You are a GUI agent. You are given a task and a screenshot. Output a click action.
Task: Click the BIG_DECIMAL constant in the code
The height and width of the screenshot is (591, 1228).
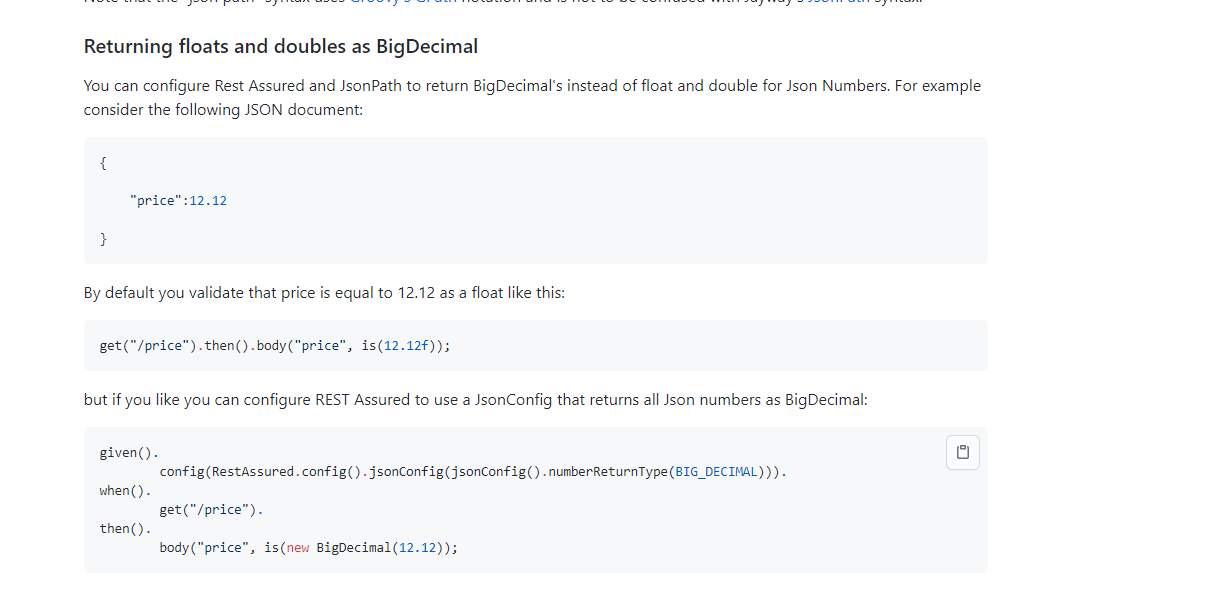(x=717, y=471)
